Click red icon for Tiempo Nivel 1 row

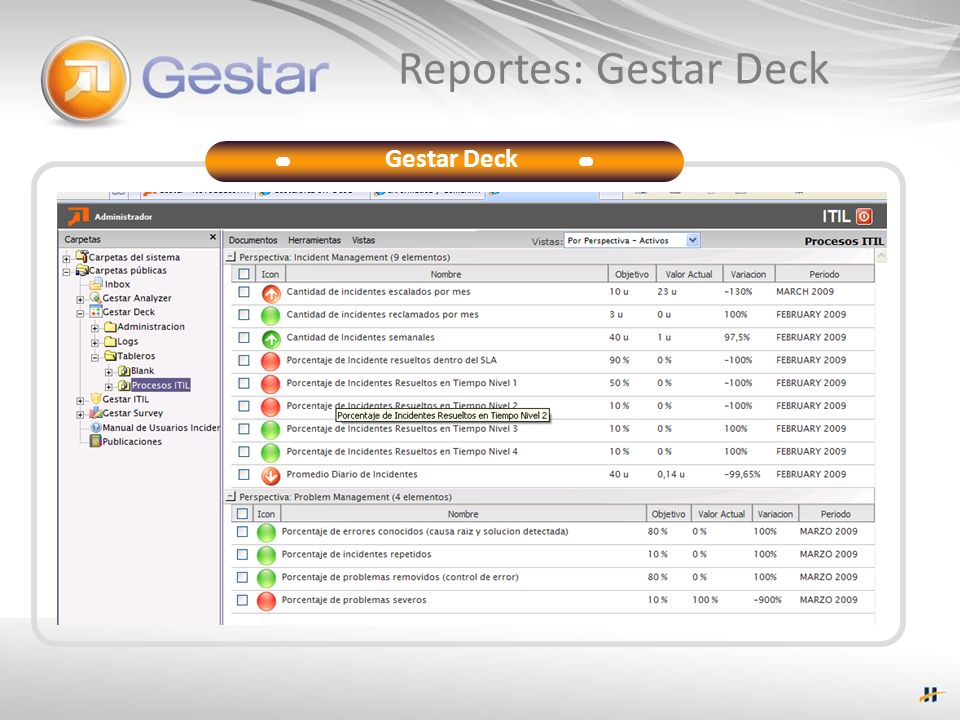coord(271,384)
